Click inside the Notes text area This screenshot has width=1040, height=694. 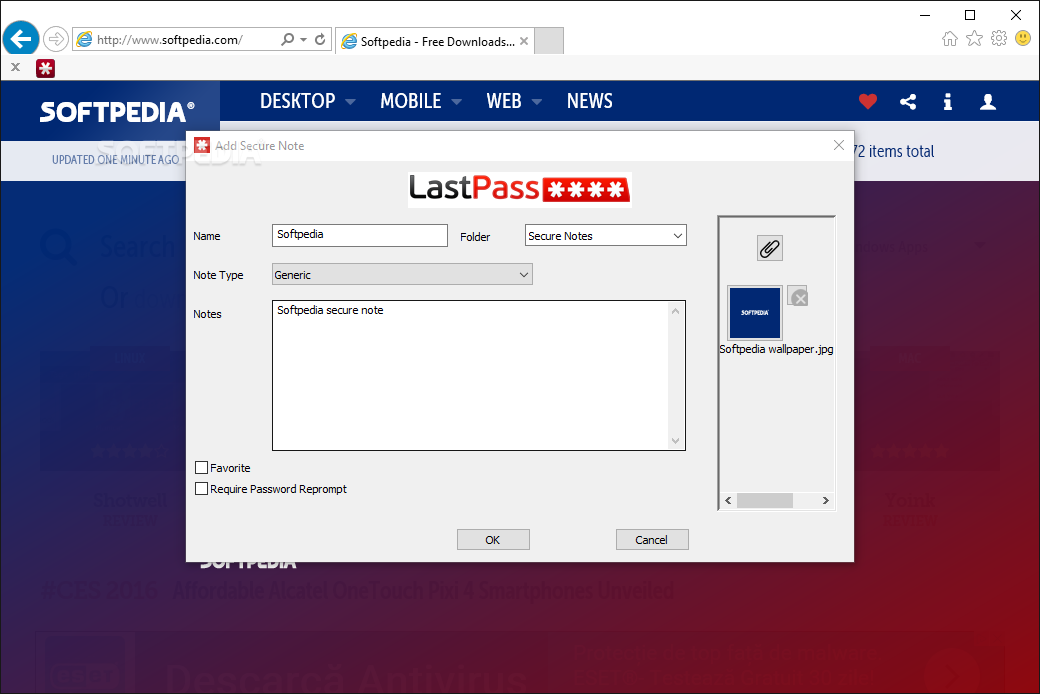point(471,376)
